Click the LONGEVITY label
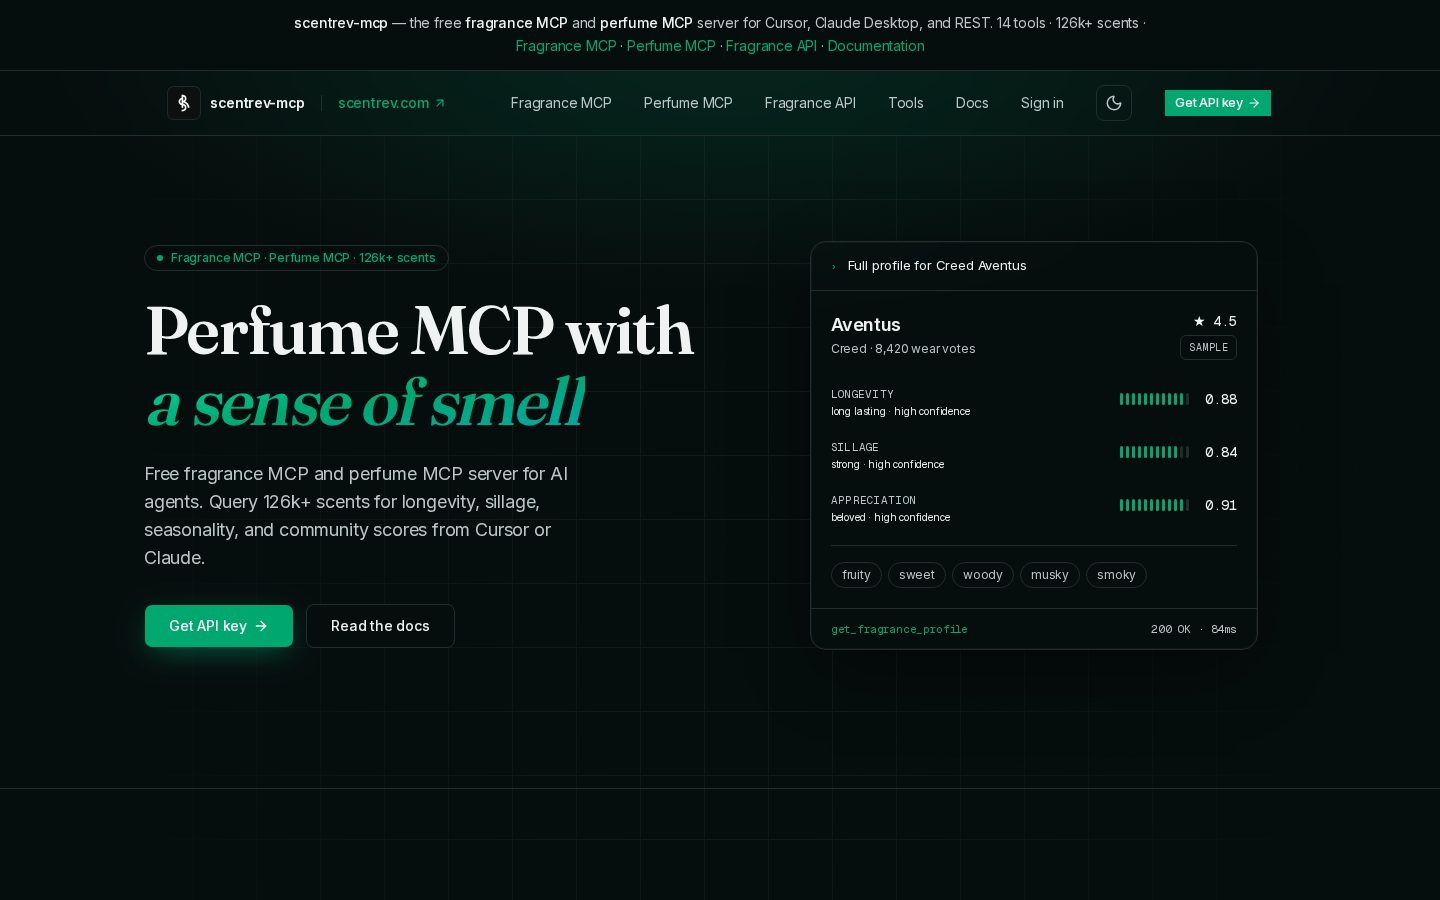This screenshot has width=1440, height=900. click(862, 394)
